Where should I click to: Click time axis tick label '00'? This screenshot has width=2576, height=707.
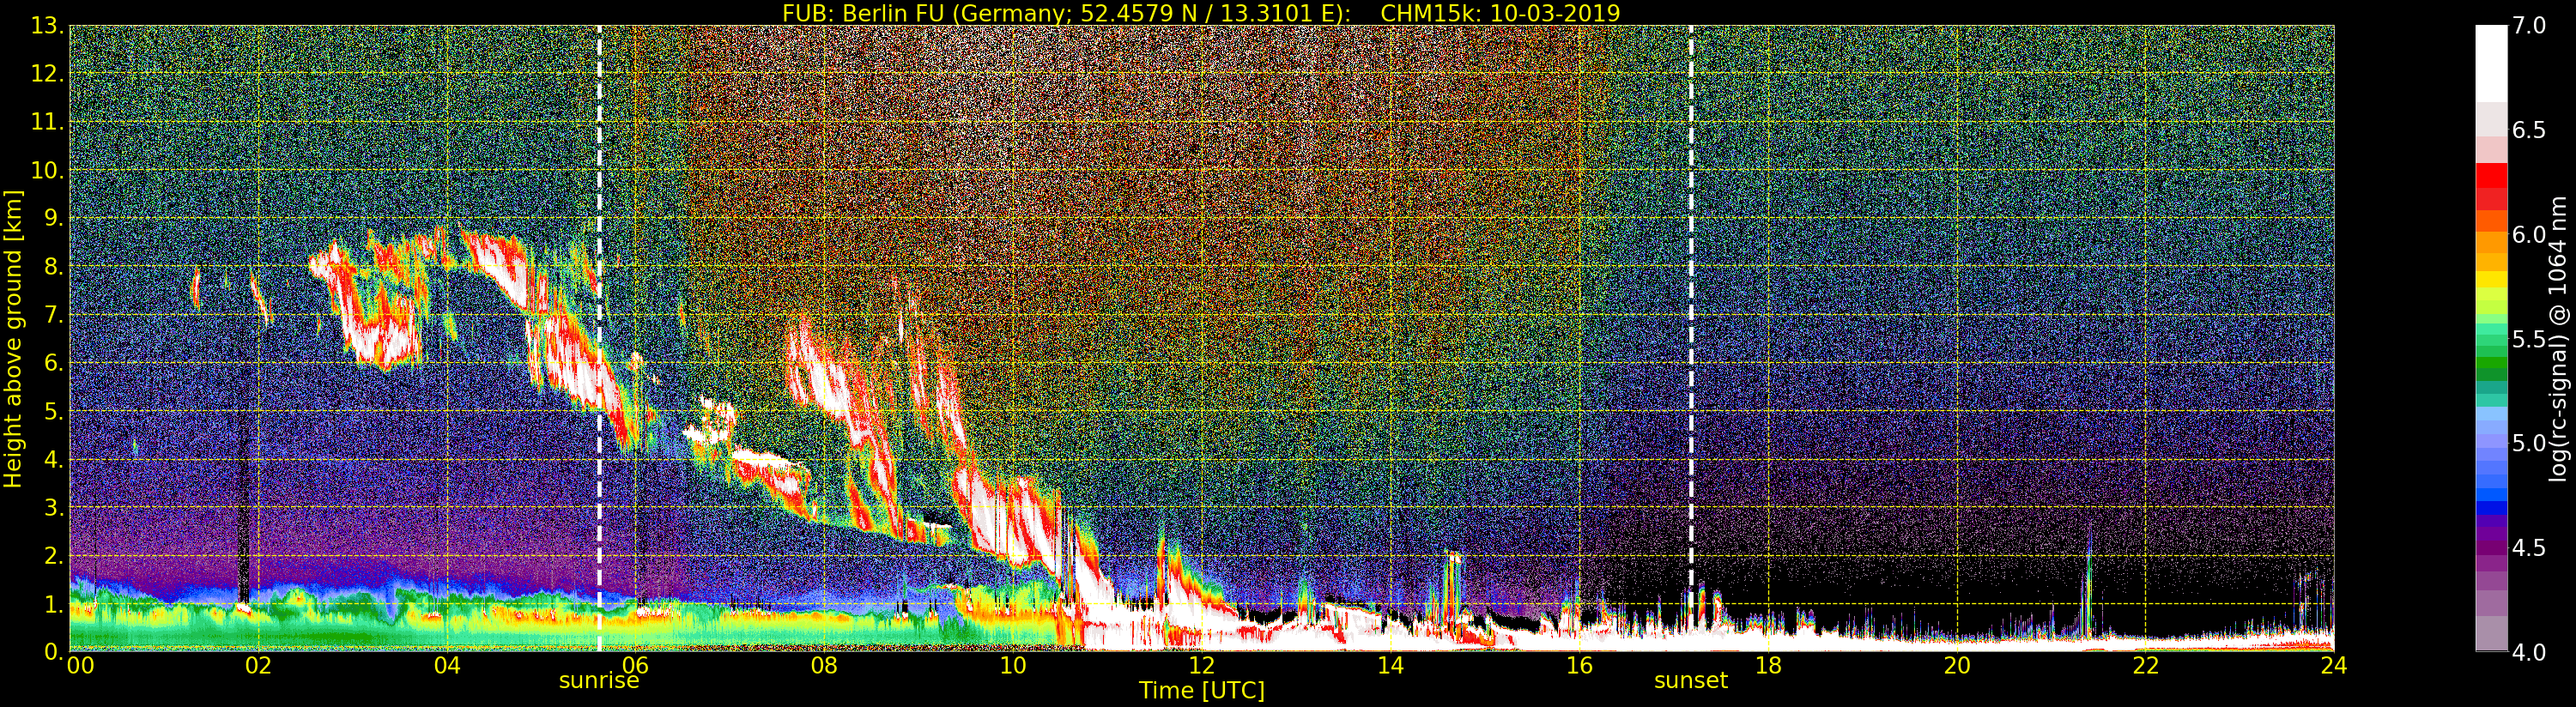[81, 666]
